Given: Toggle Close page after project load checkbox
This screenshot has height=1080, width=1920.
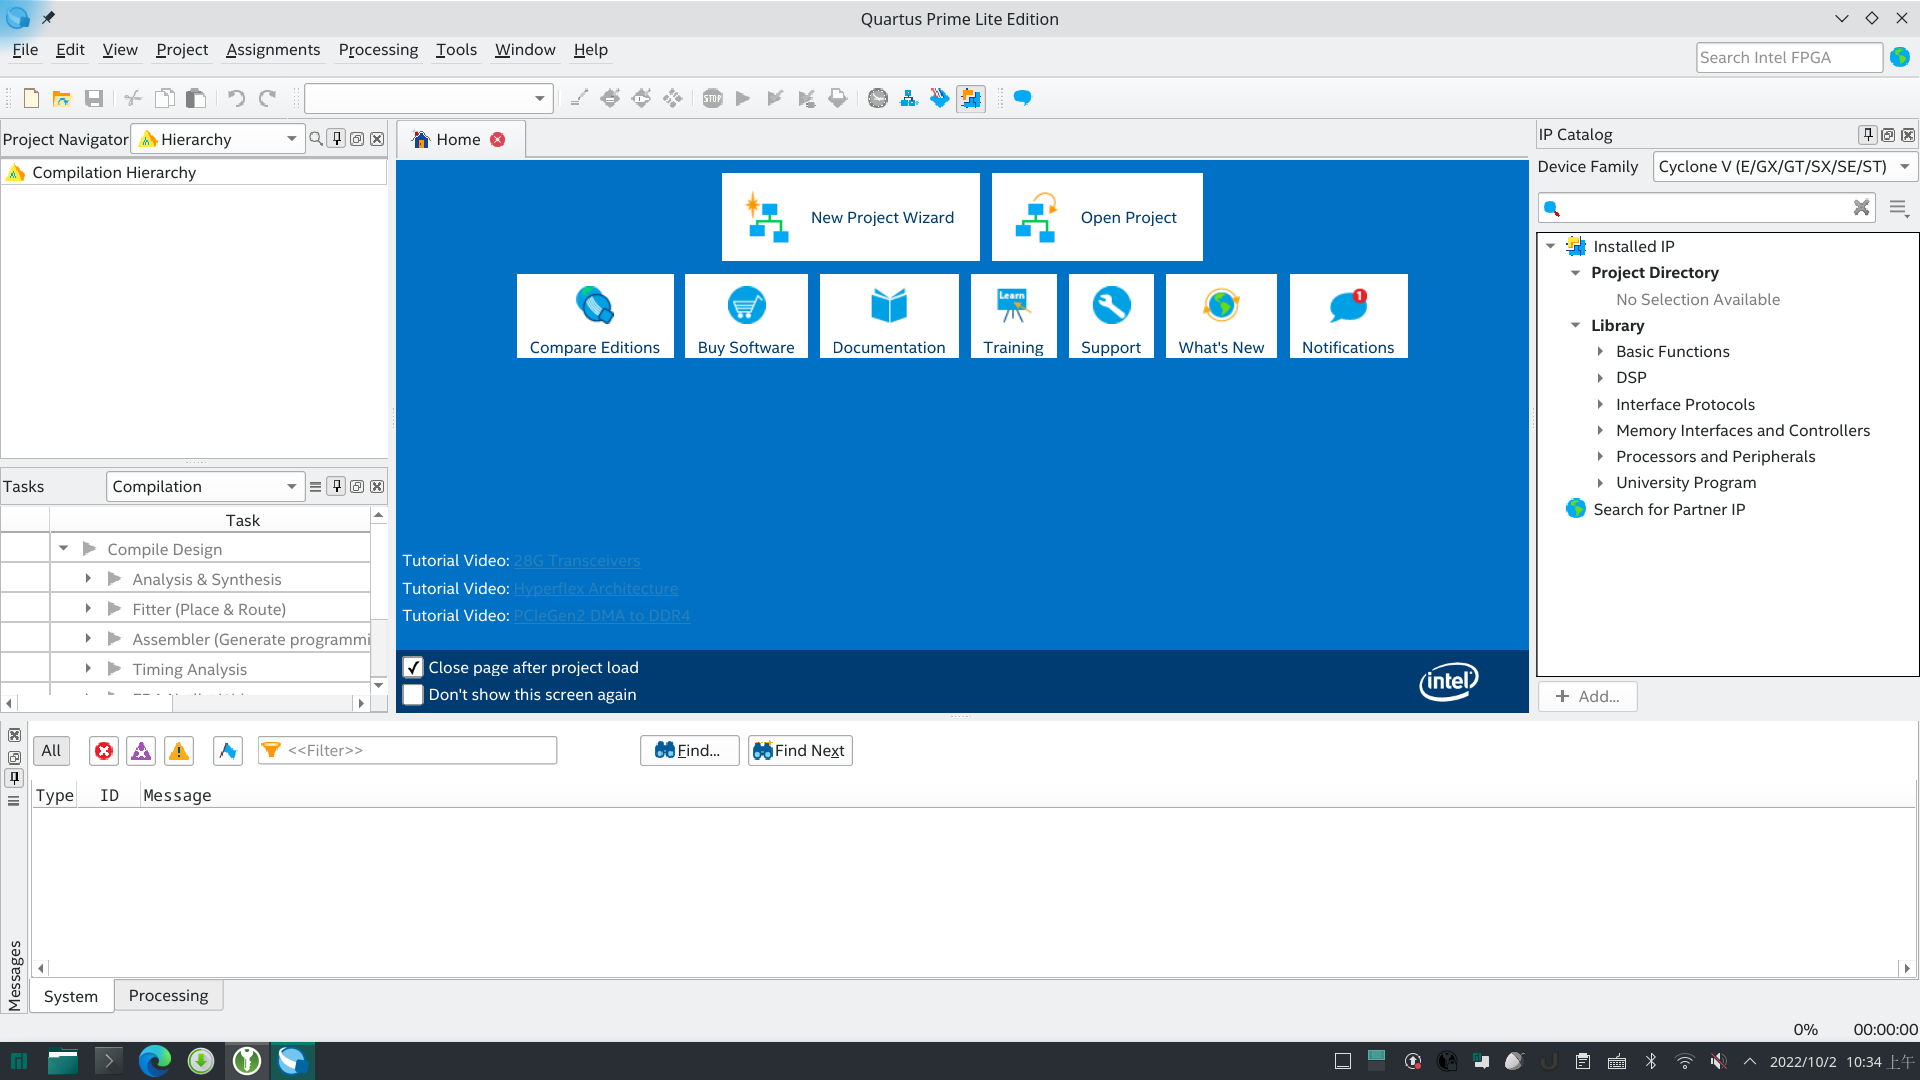Looking at the screenshot, I should (x=414, y=667).
